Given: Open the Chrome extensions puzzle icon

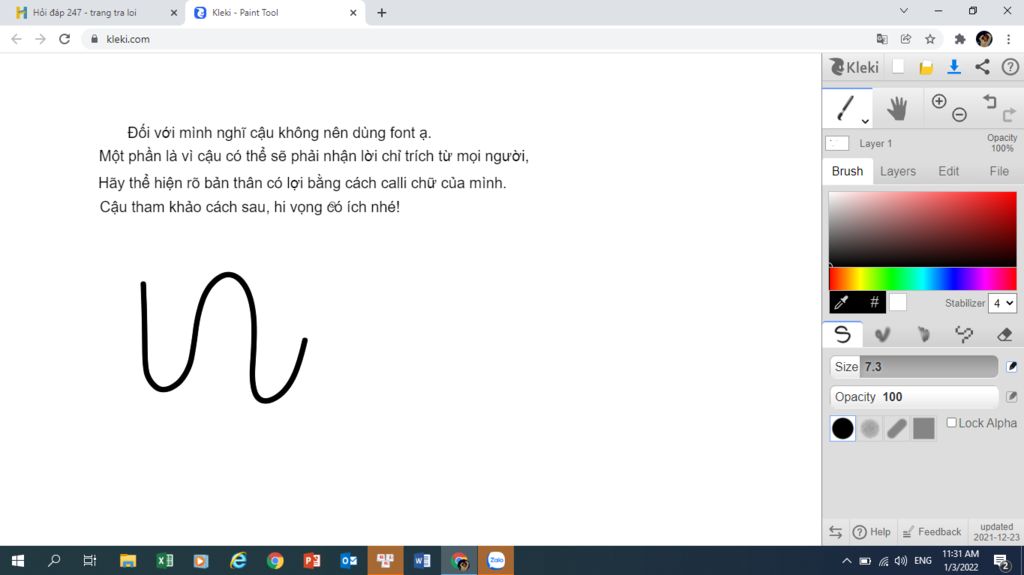Looking at the screenshot, I should pos(959,39).
